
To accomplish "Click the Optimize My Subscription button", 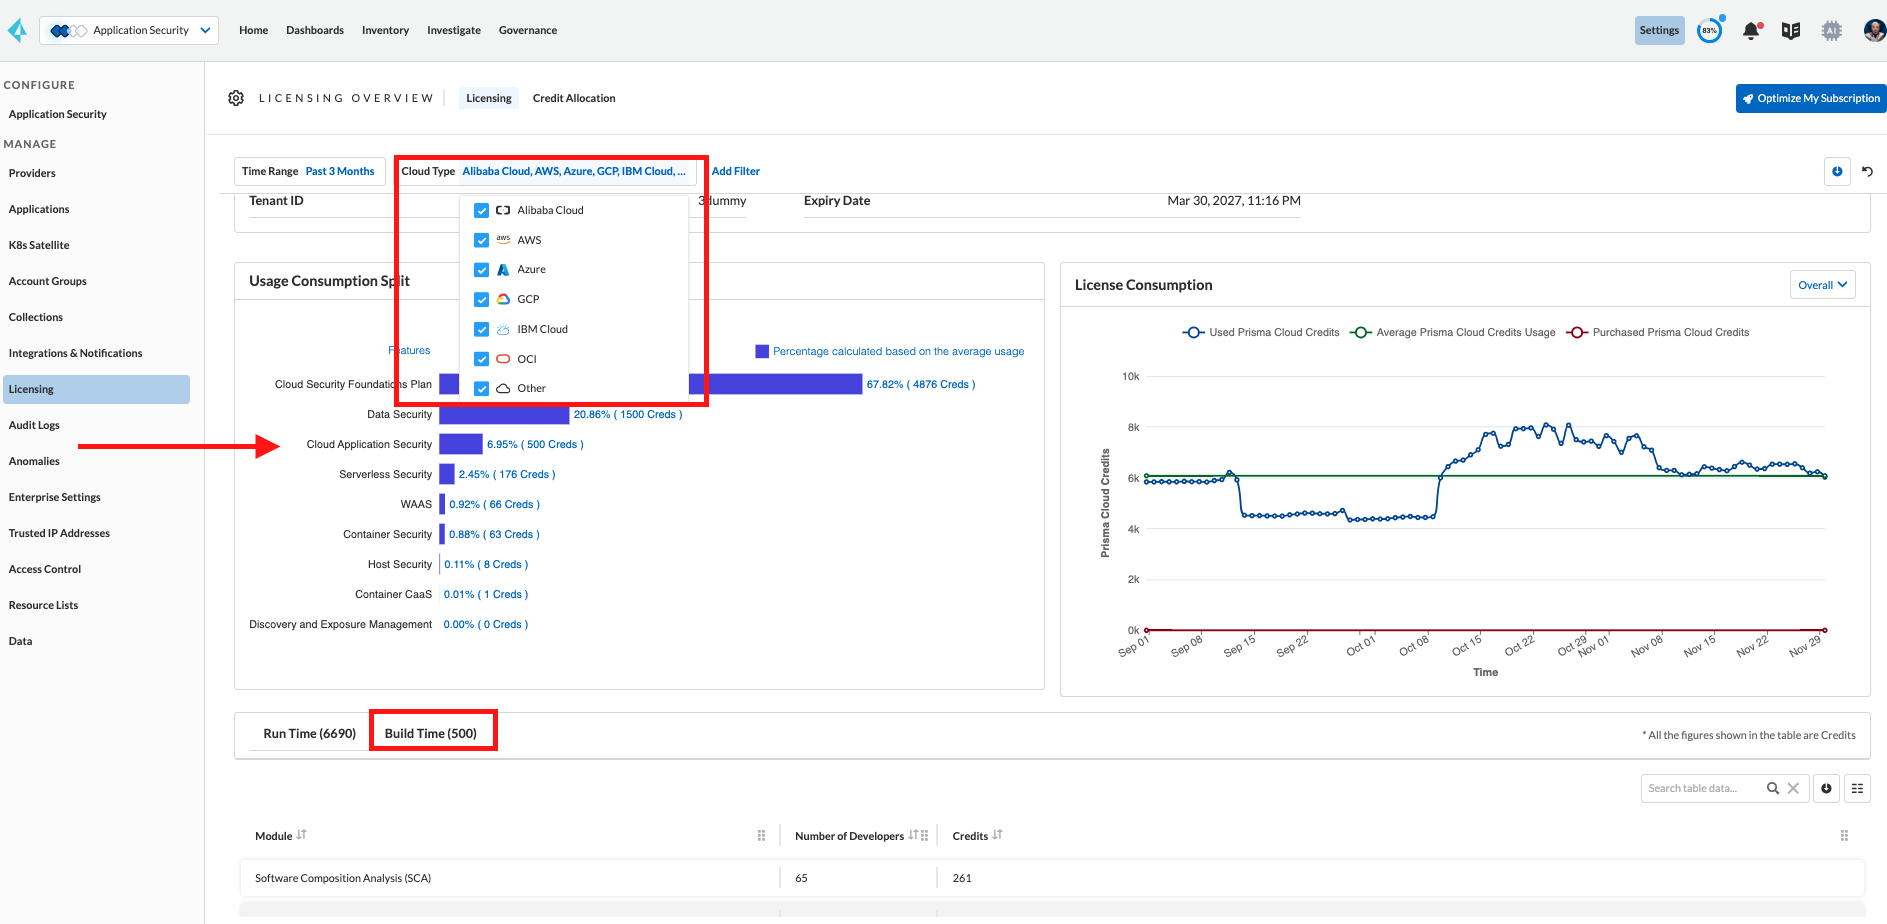I will pos(1811,98).
